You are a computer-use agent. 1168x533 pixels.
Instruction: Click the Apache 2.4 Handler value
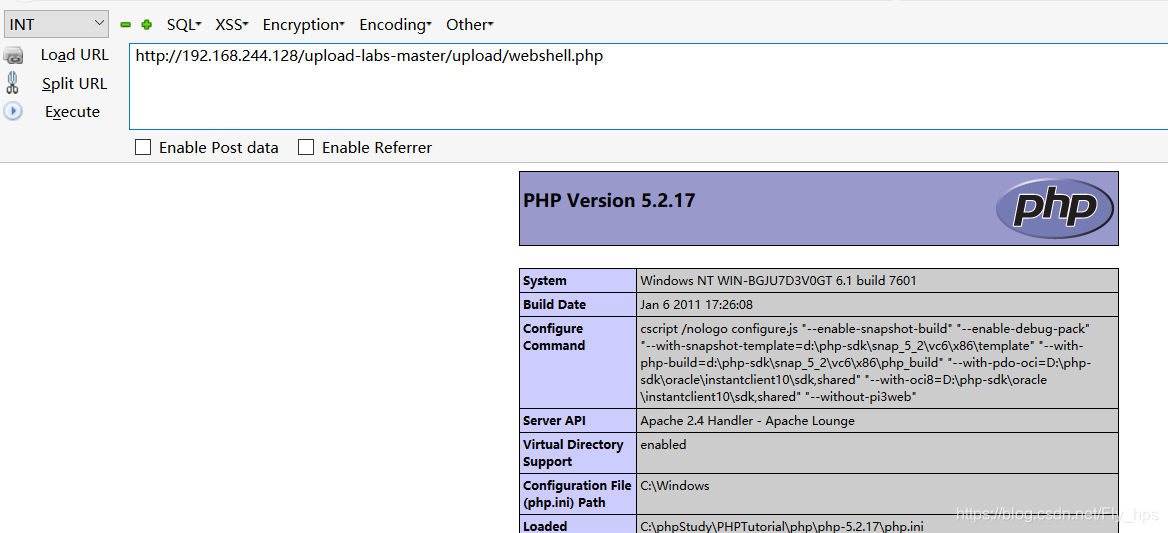pyautogui.click(x=747, y=421)
